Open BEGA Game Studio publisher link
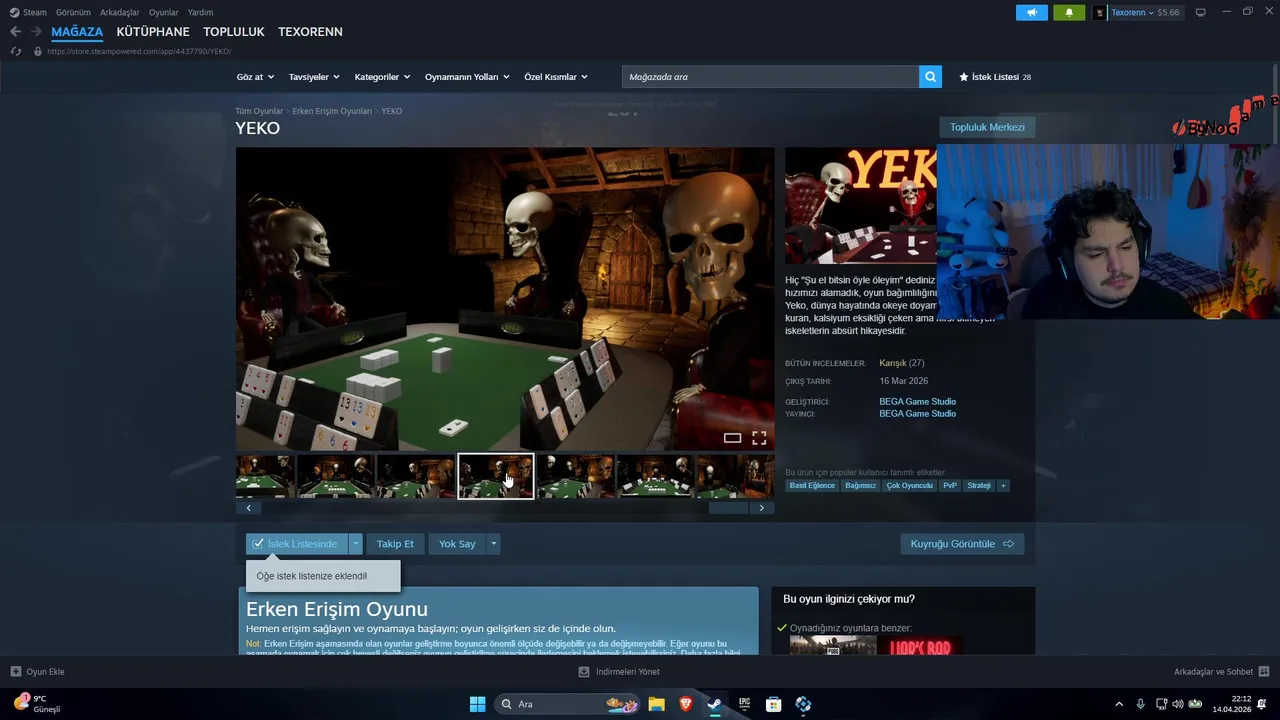Screen dimensions: 1280x720 click(x=917, y=413)
